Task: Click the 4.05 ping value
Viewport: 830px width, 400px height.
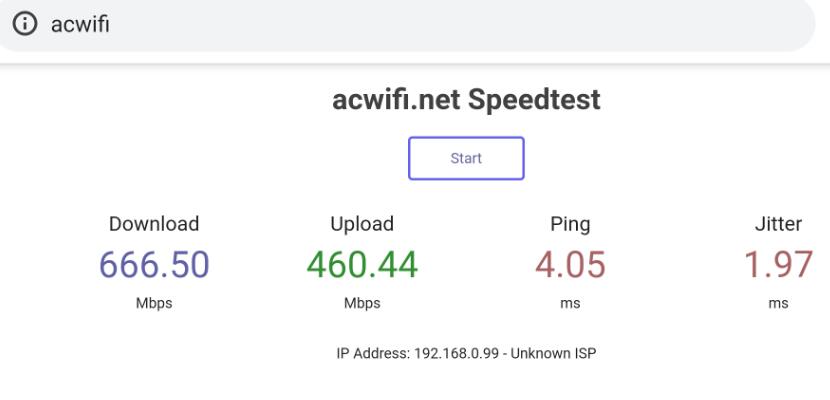Action: tap(570, 265)
